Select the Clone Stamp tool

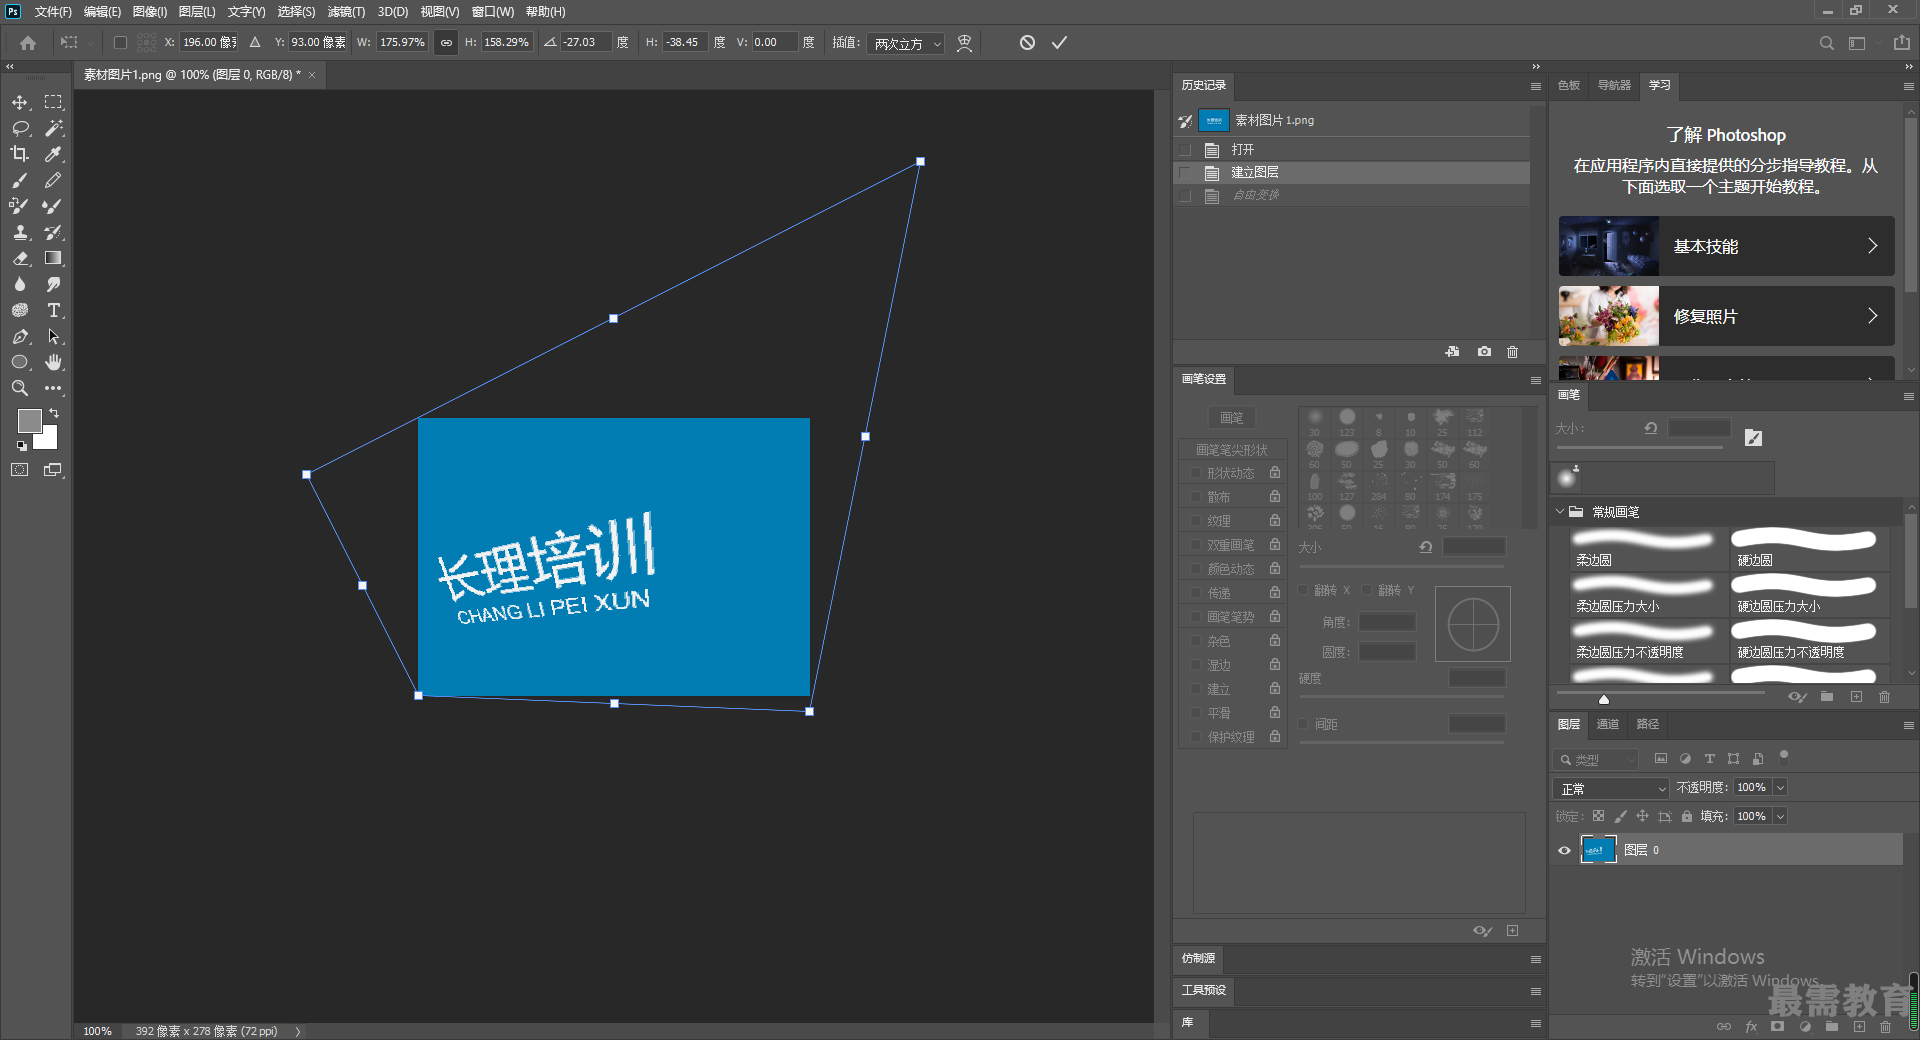coord(20,232)
